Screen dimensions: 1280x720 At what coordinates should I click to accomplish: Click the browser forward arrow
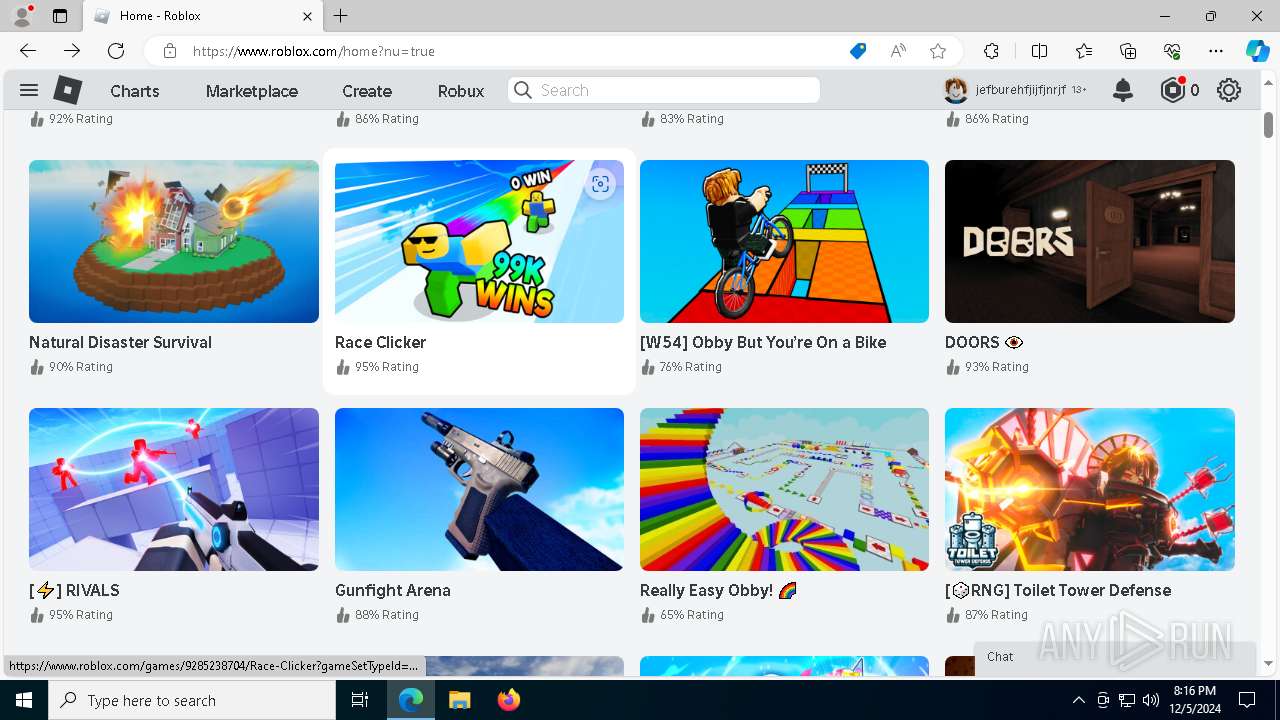pos(72,51)
